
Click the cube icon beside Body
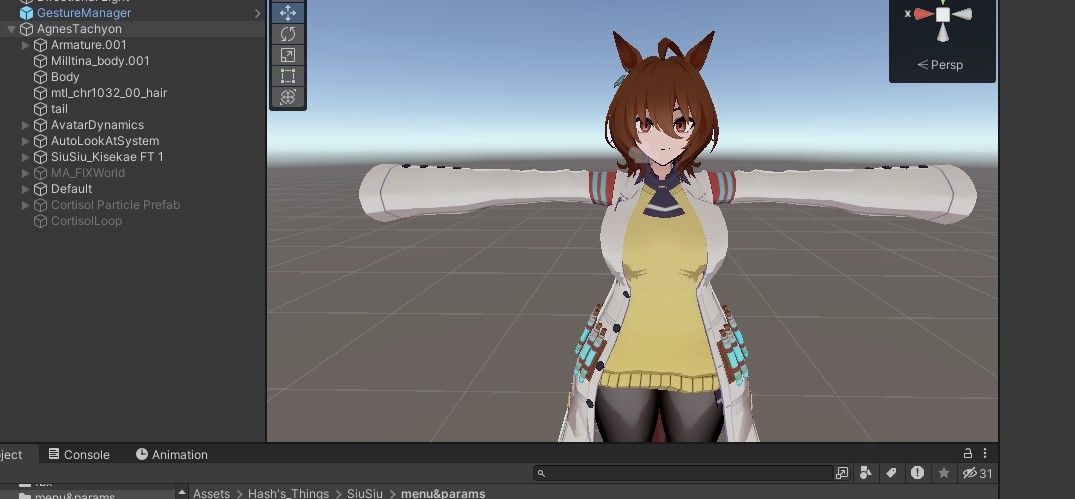(40, 77)
